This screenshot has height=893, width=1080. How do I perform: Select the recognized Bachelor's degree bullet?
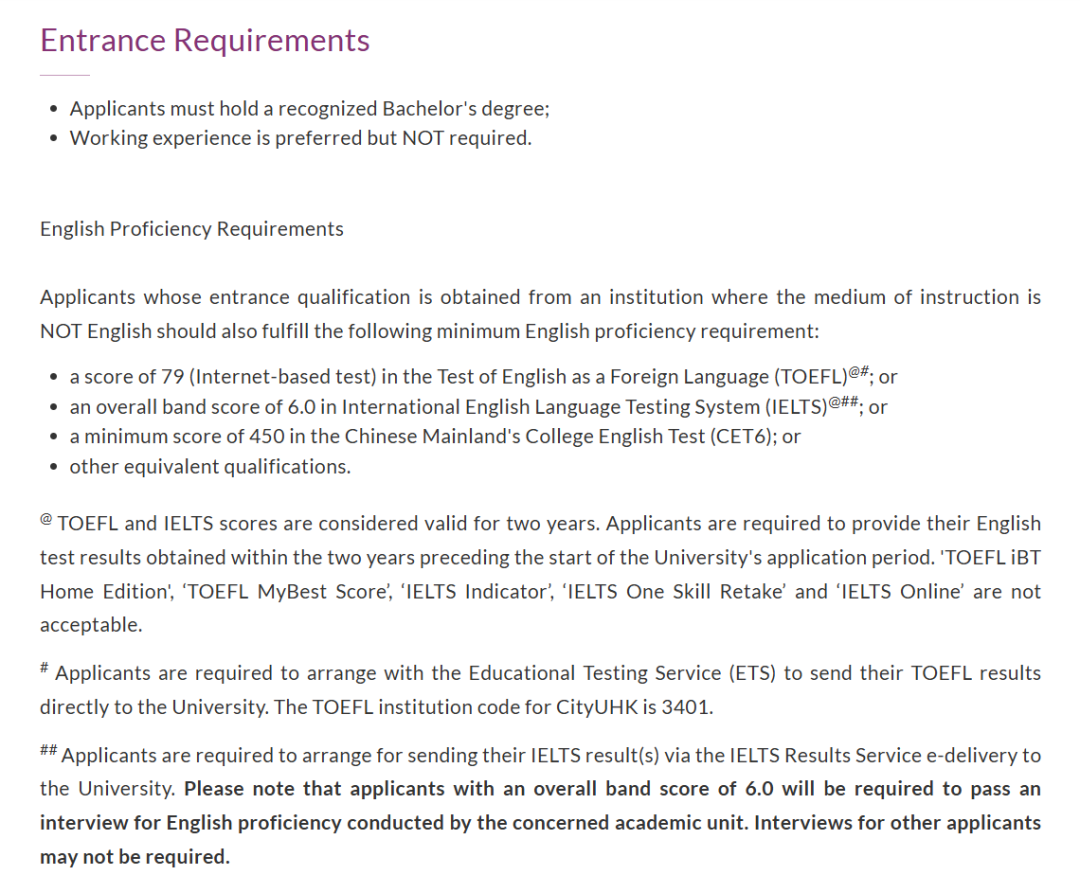click(309, 108)
